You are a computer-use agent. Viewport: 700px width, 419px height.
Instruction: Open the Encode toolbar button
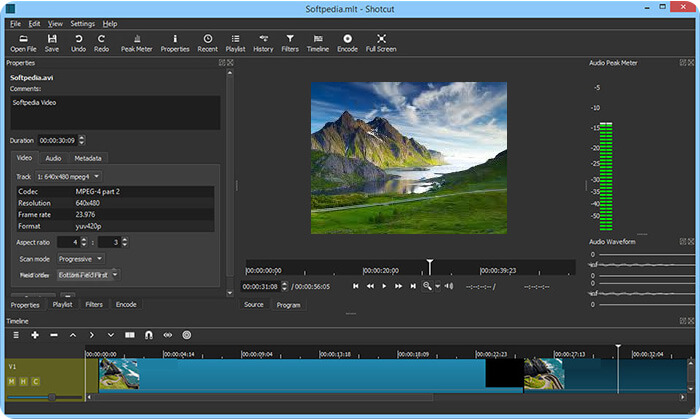[347, 44]
